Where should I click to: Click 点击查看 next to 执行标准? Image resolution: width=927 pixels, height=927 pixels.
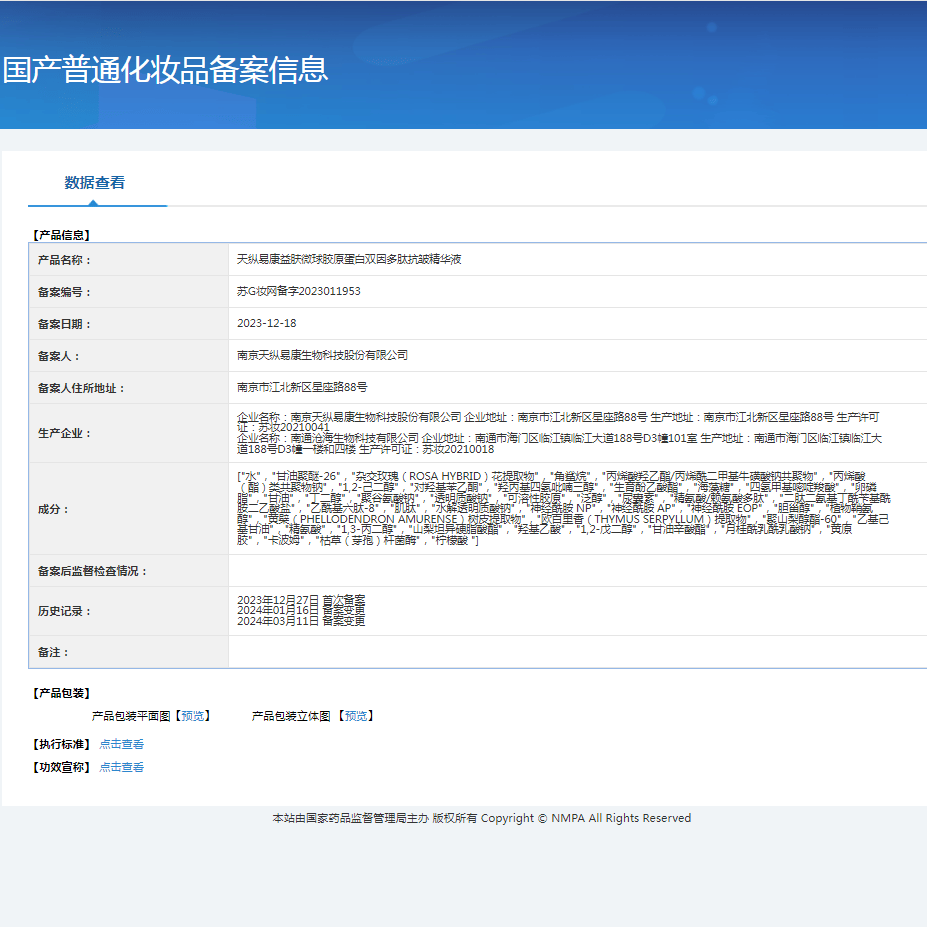[121, 744]
